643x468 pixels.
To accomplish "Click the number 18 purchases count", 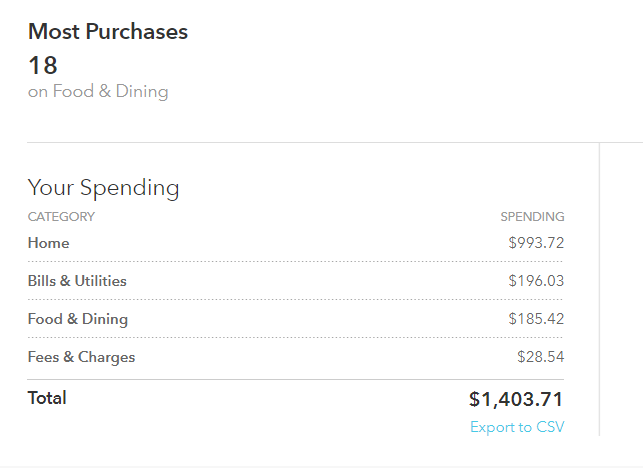I will [43, 65].
